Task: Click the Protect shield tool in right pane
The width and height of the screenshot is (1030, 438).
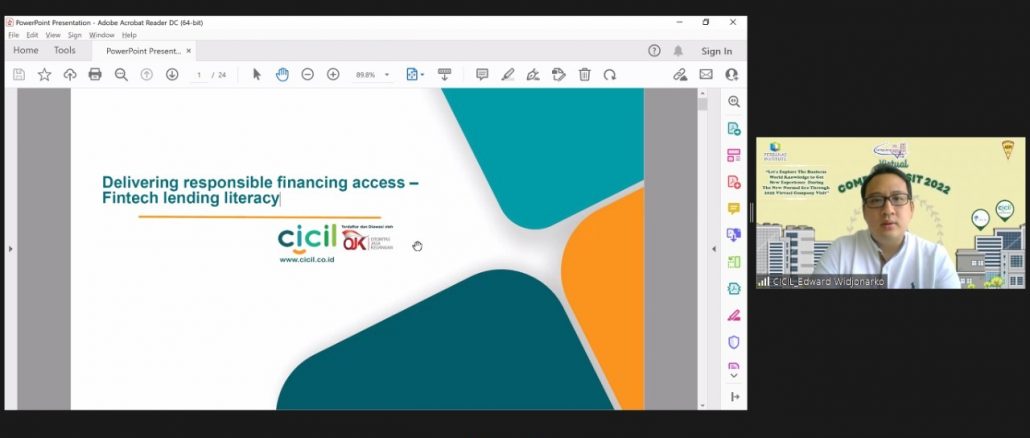Action: click(x=734, y=342)
